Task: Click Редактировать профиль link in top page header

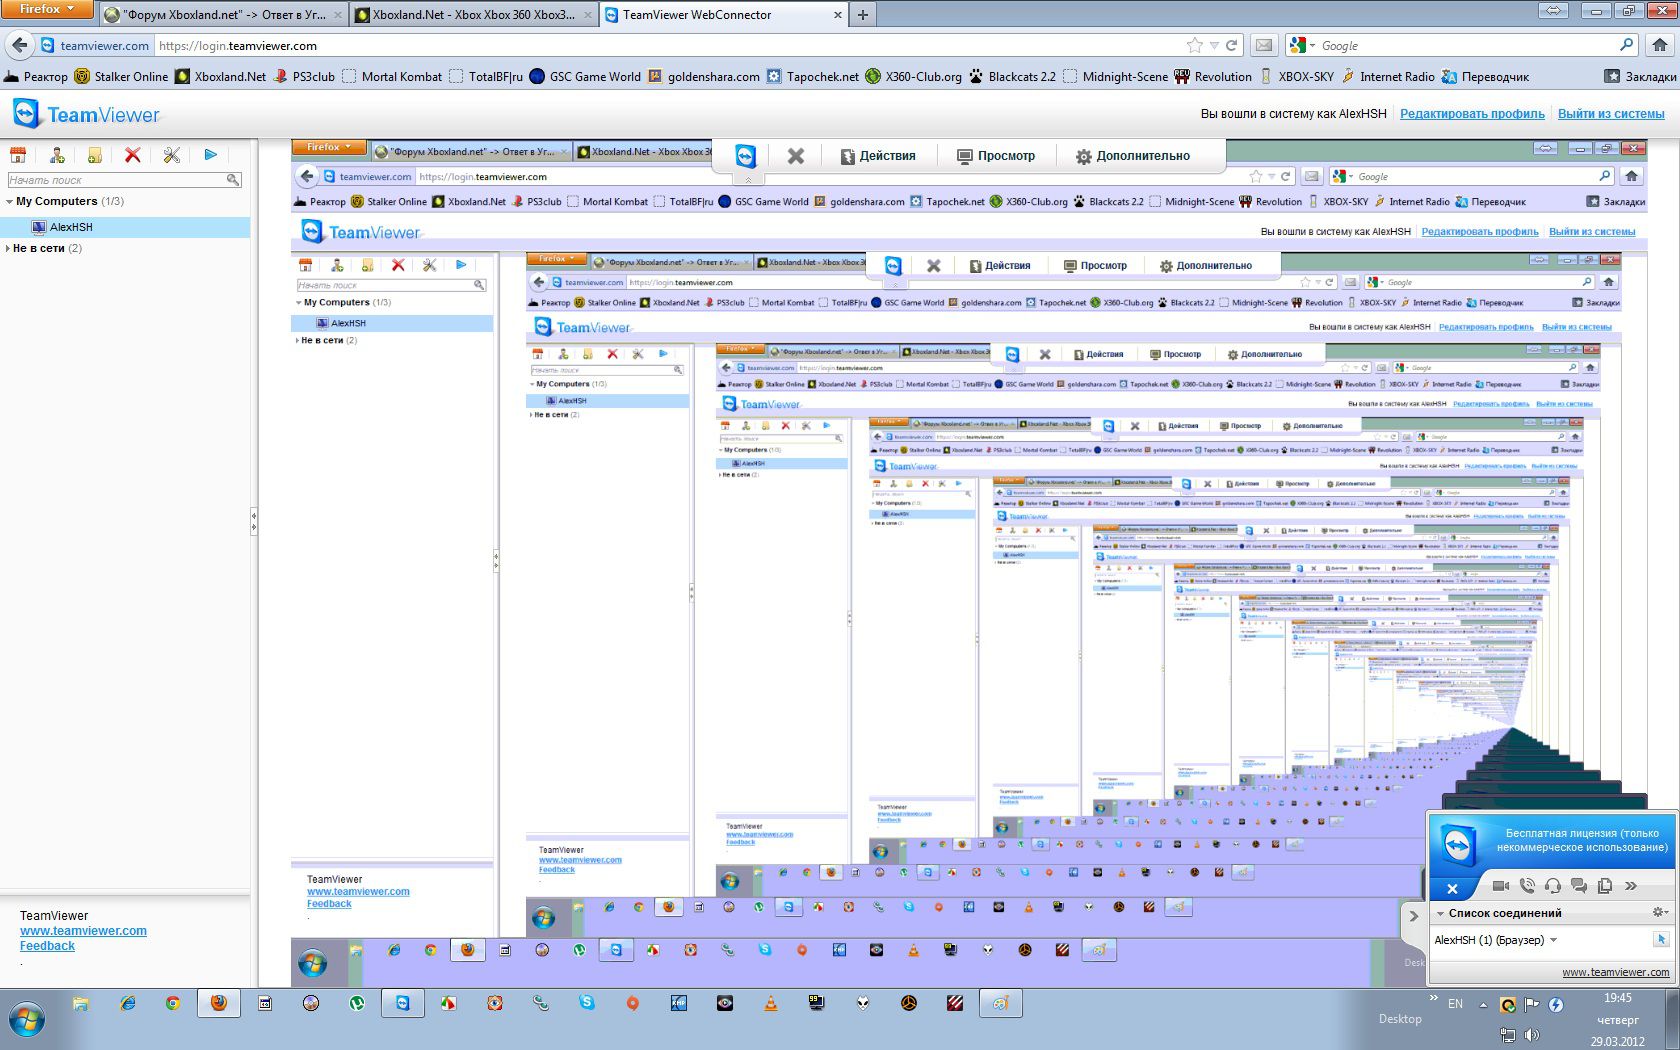Action: 1472,114
